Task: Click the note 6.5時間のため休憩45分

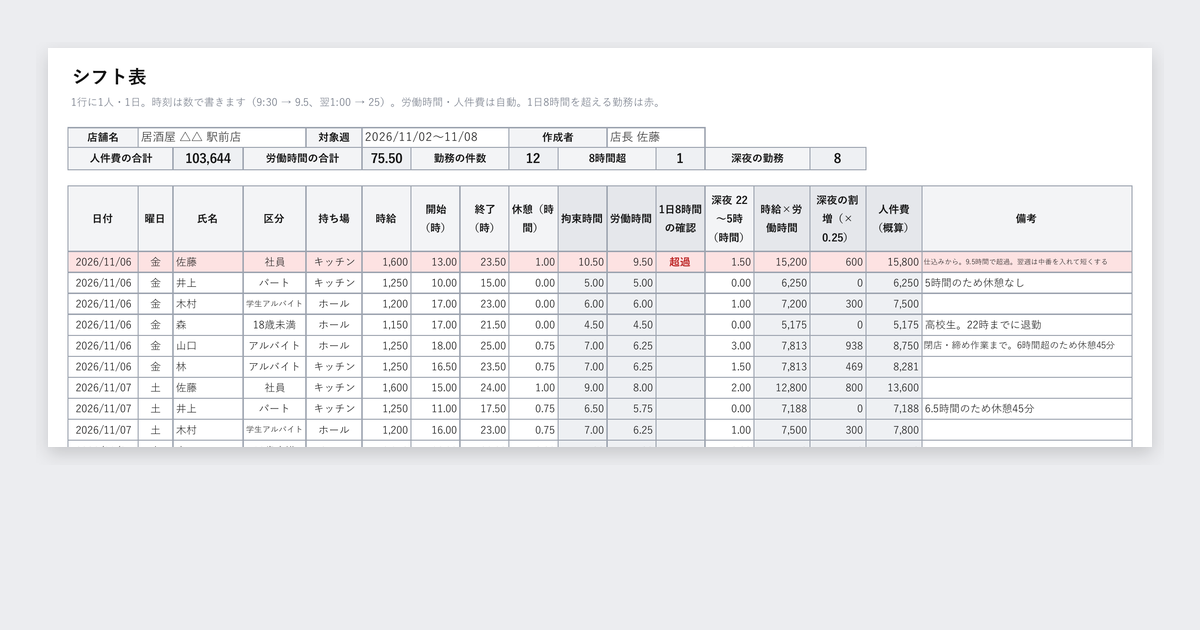Action: pyautogui.click(x=1026, y=409)
